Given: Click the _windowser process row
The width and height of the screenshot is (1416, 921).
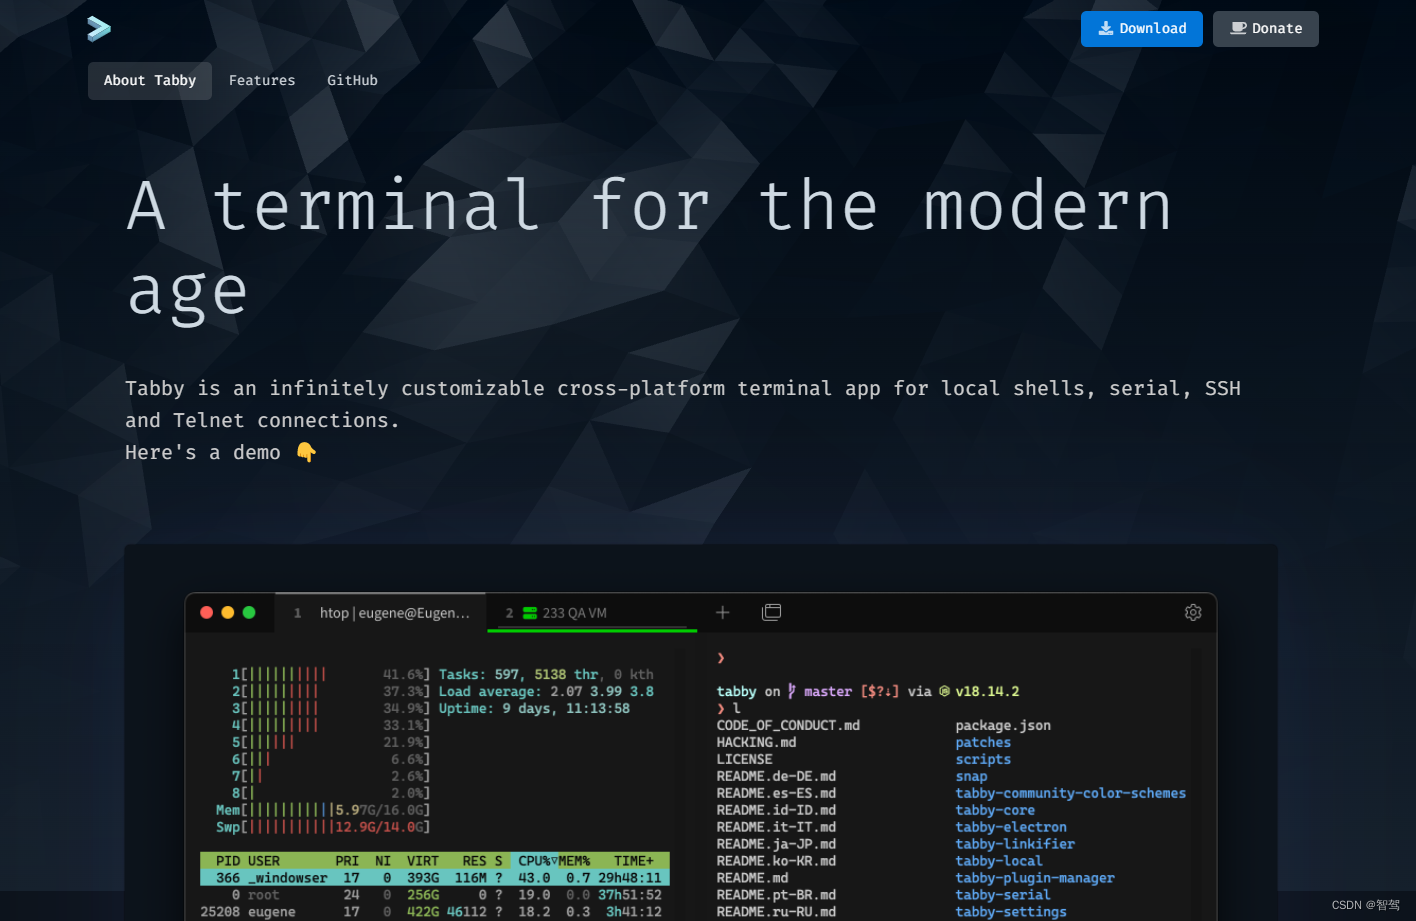Looking at the screenshot, I should point(435,878).
